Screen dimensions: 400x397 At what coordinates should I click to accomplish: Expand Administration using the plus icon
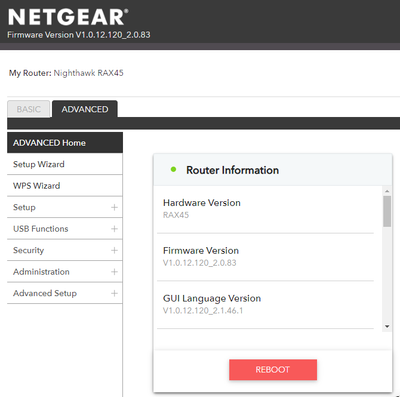pos(114,272)
